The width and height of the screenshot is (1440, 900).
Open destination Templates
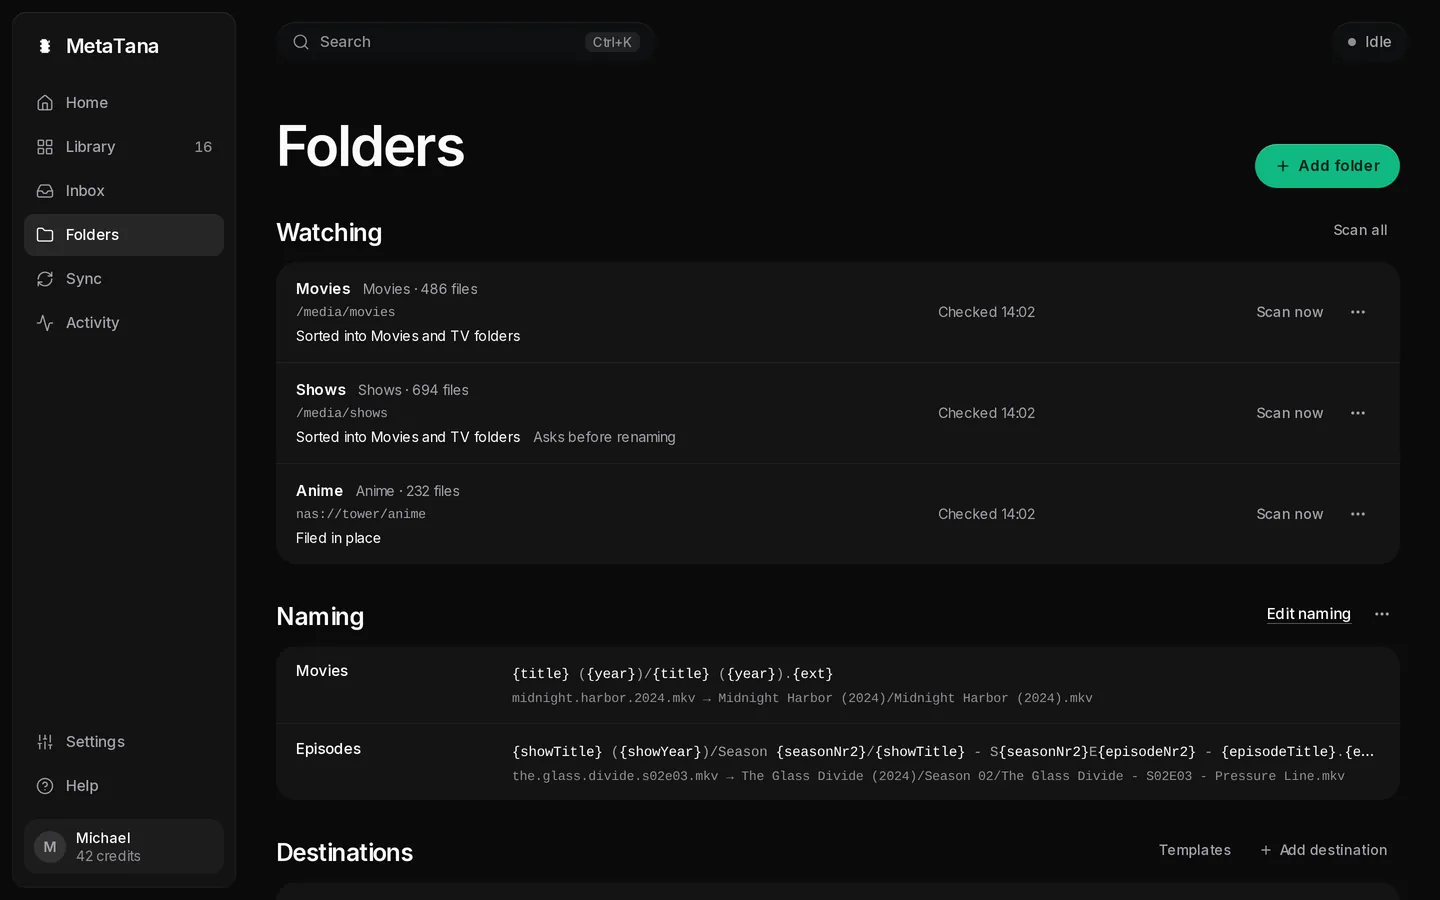tap(1195, 850)
